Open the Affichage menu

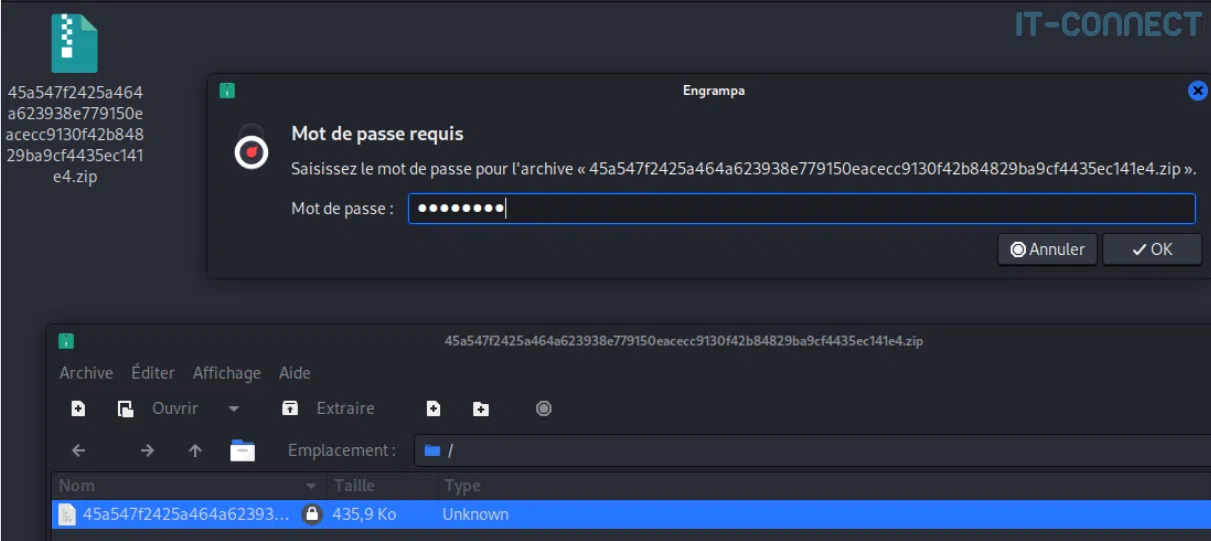tap(227, 373)
